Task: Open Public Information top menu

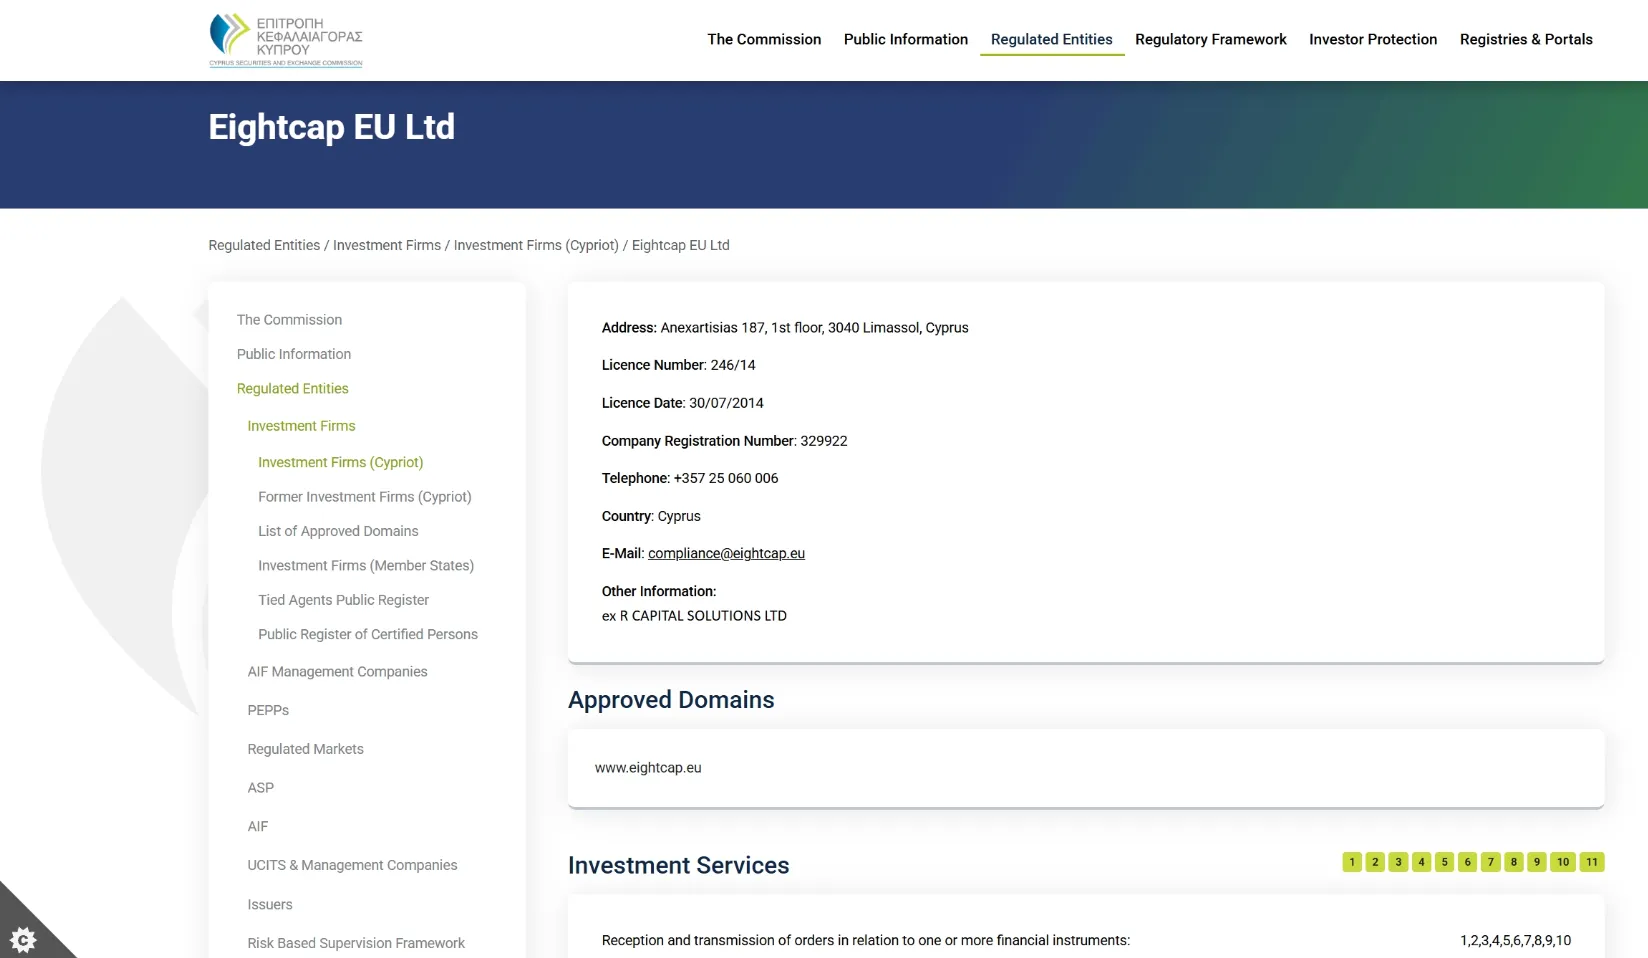Action: coord(905,39)
